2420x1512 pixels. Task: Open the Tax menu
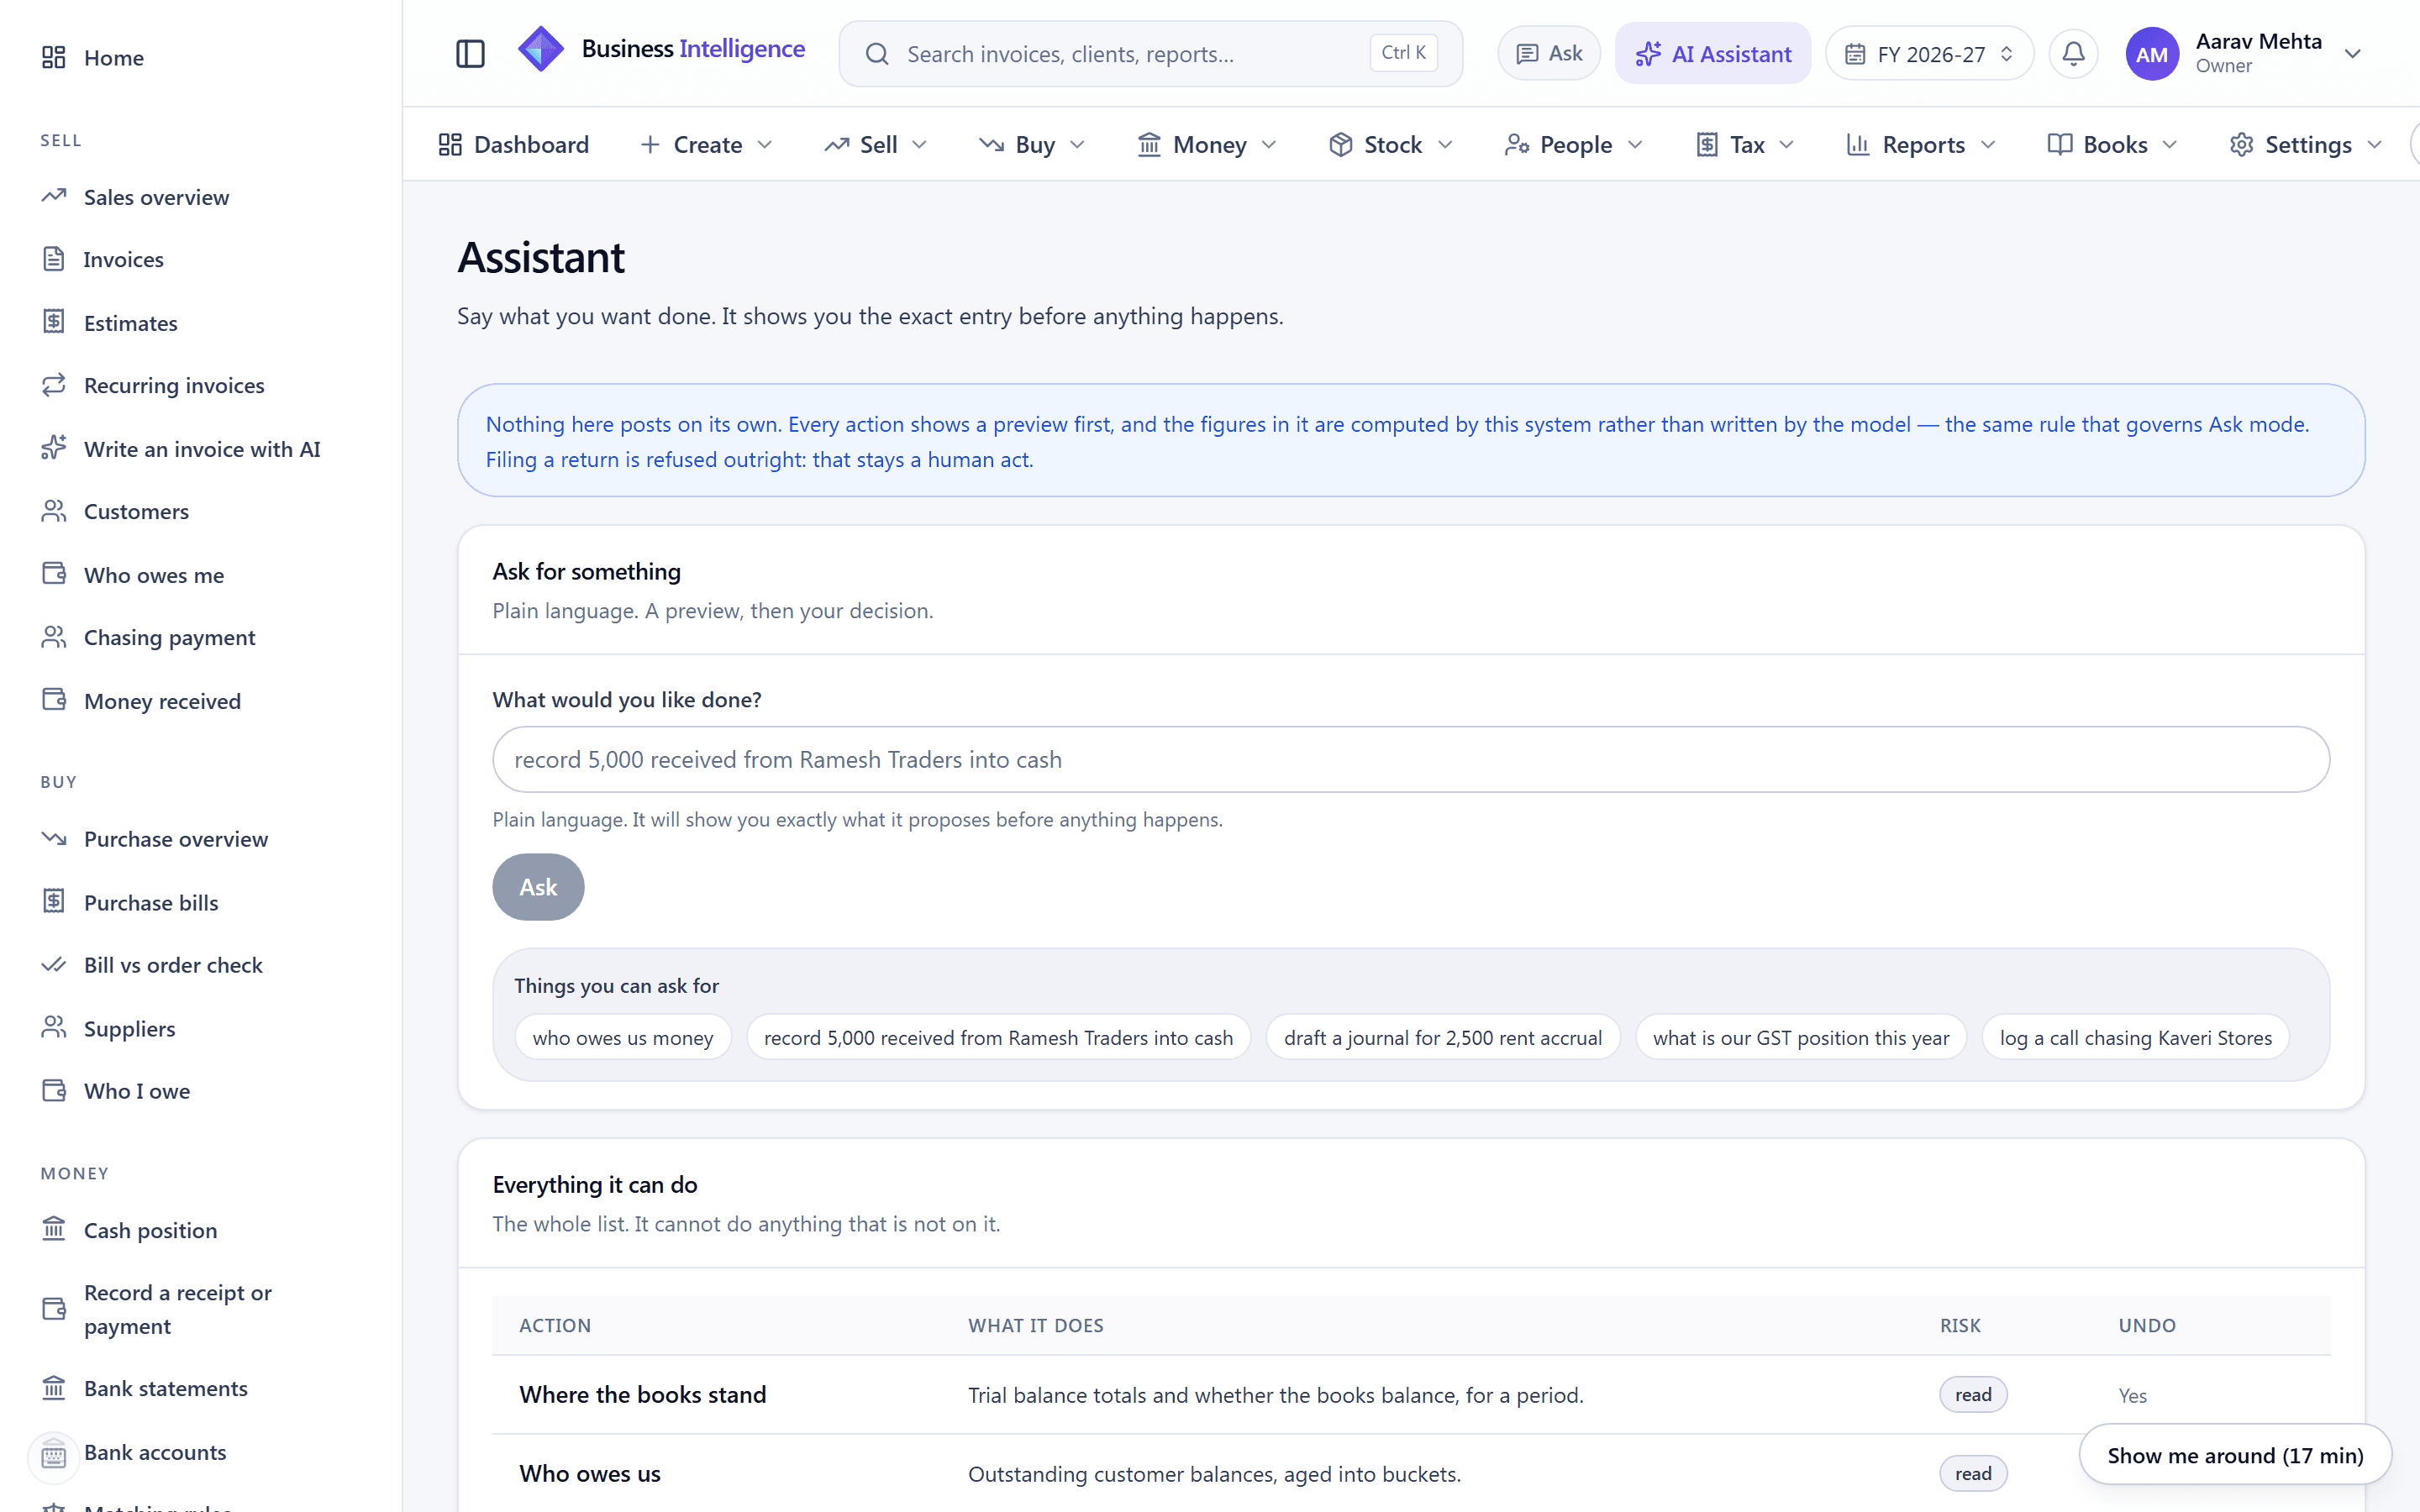(x=1746, y=144)
